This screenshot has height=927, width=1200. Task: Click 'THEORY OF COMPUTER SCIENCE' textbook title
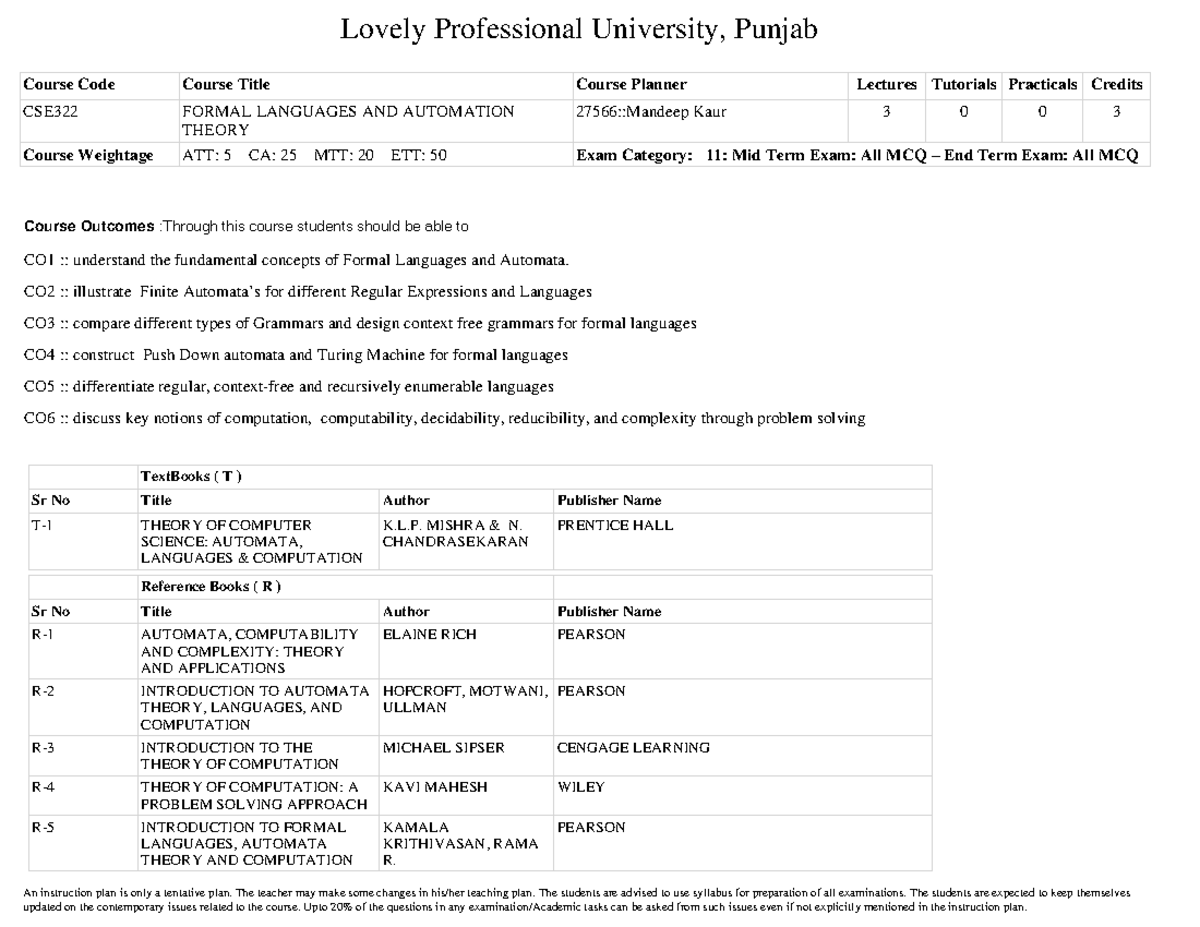click(x=252, y=541)
